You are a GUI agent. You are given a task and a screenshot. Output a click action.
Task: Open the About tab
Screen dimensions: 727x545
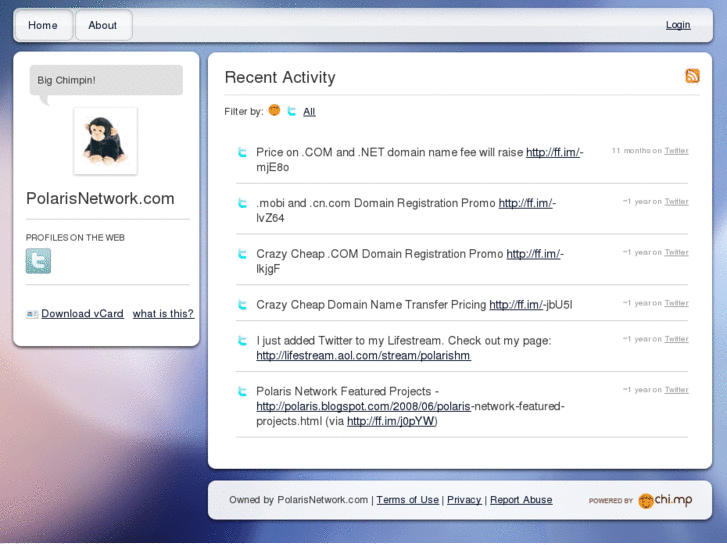point(103,25)
